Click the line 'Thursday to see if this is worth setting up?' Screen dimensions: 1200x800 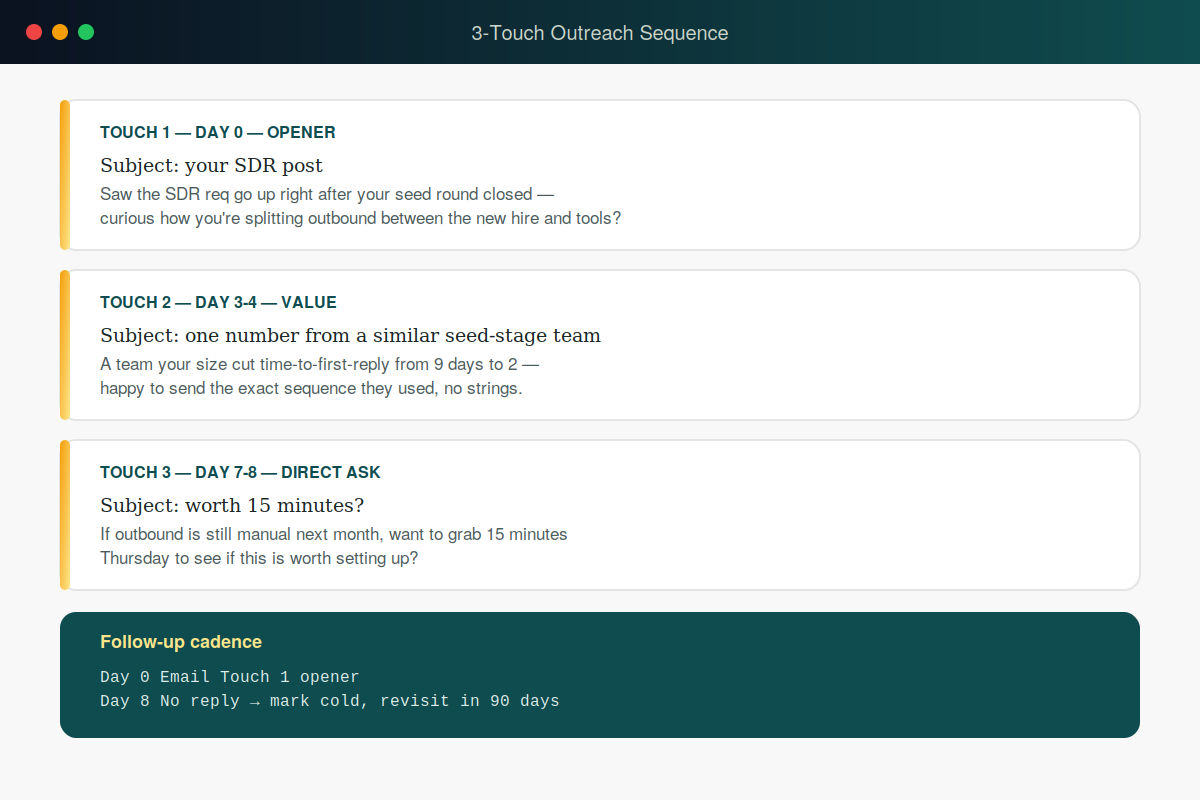pos(259,558)
